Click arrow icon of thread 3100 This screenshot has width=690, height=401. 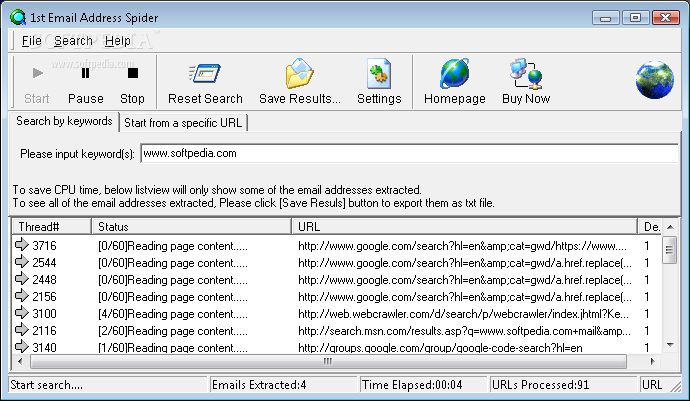pos(22,313)
